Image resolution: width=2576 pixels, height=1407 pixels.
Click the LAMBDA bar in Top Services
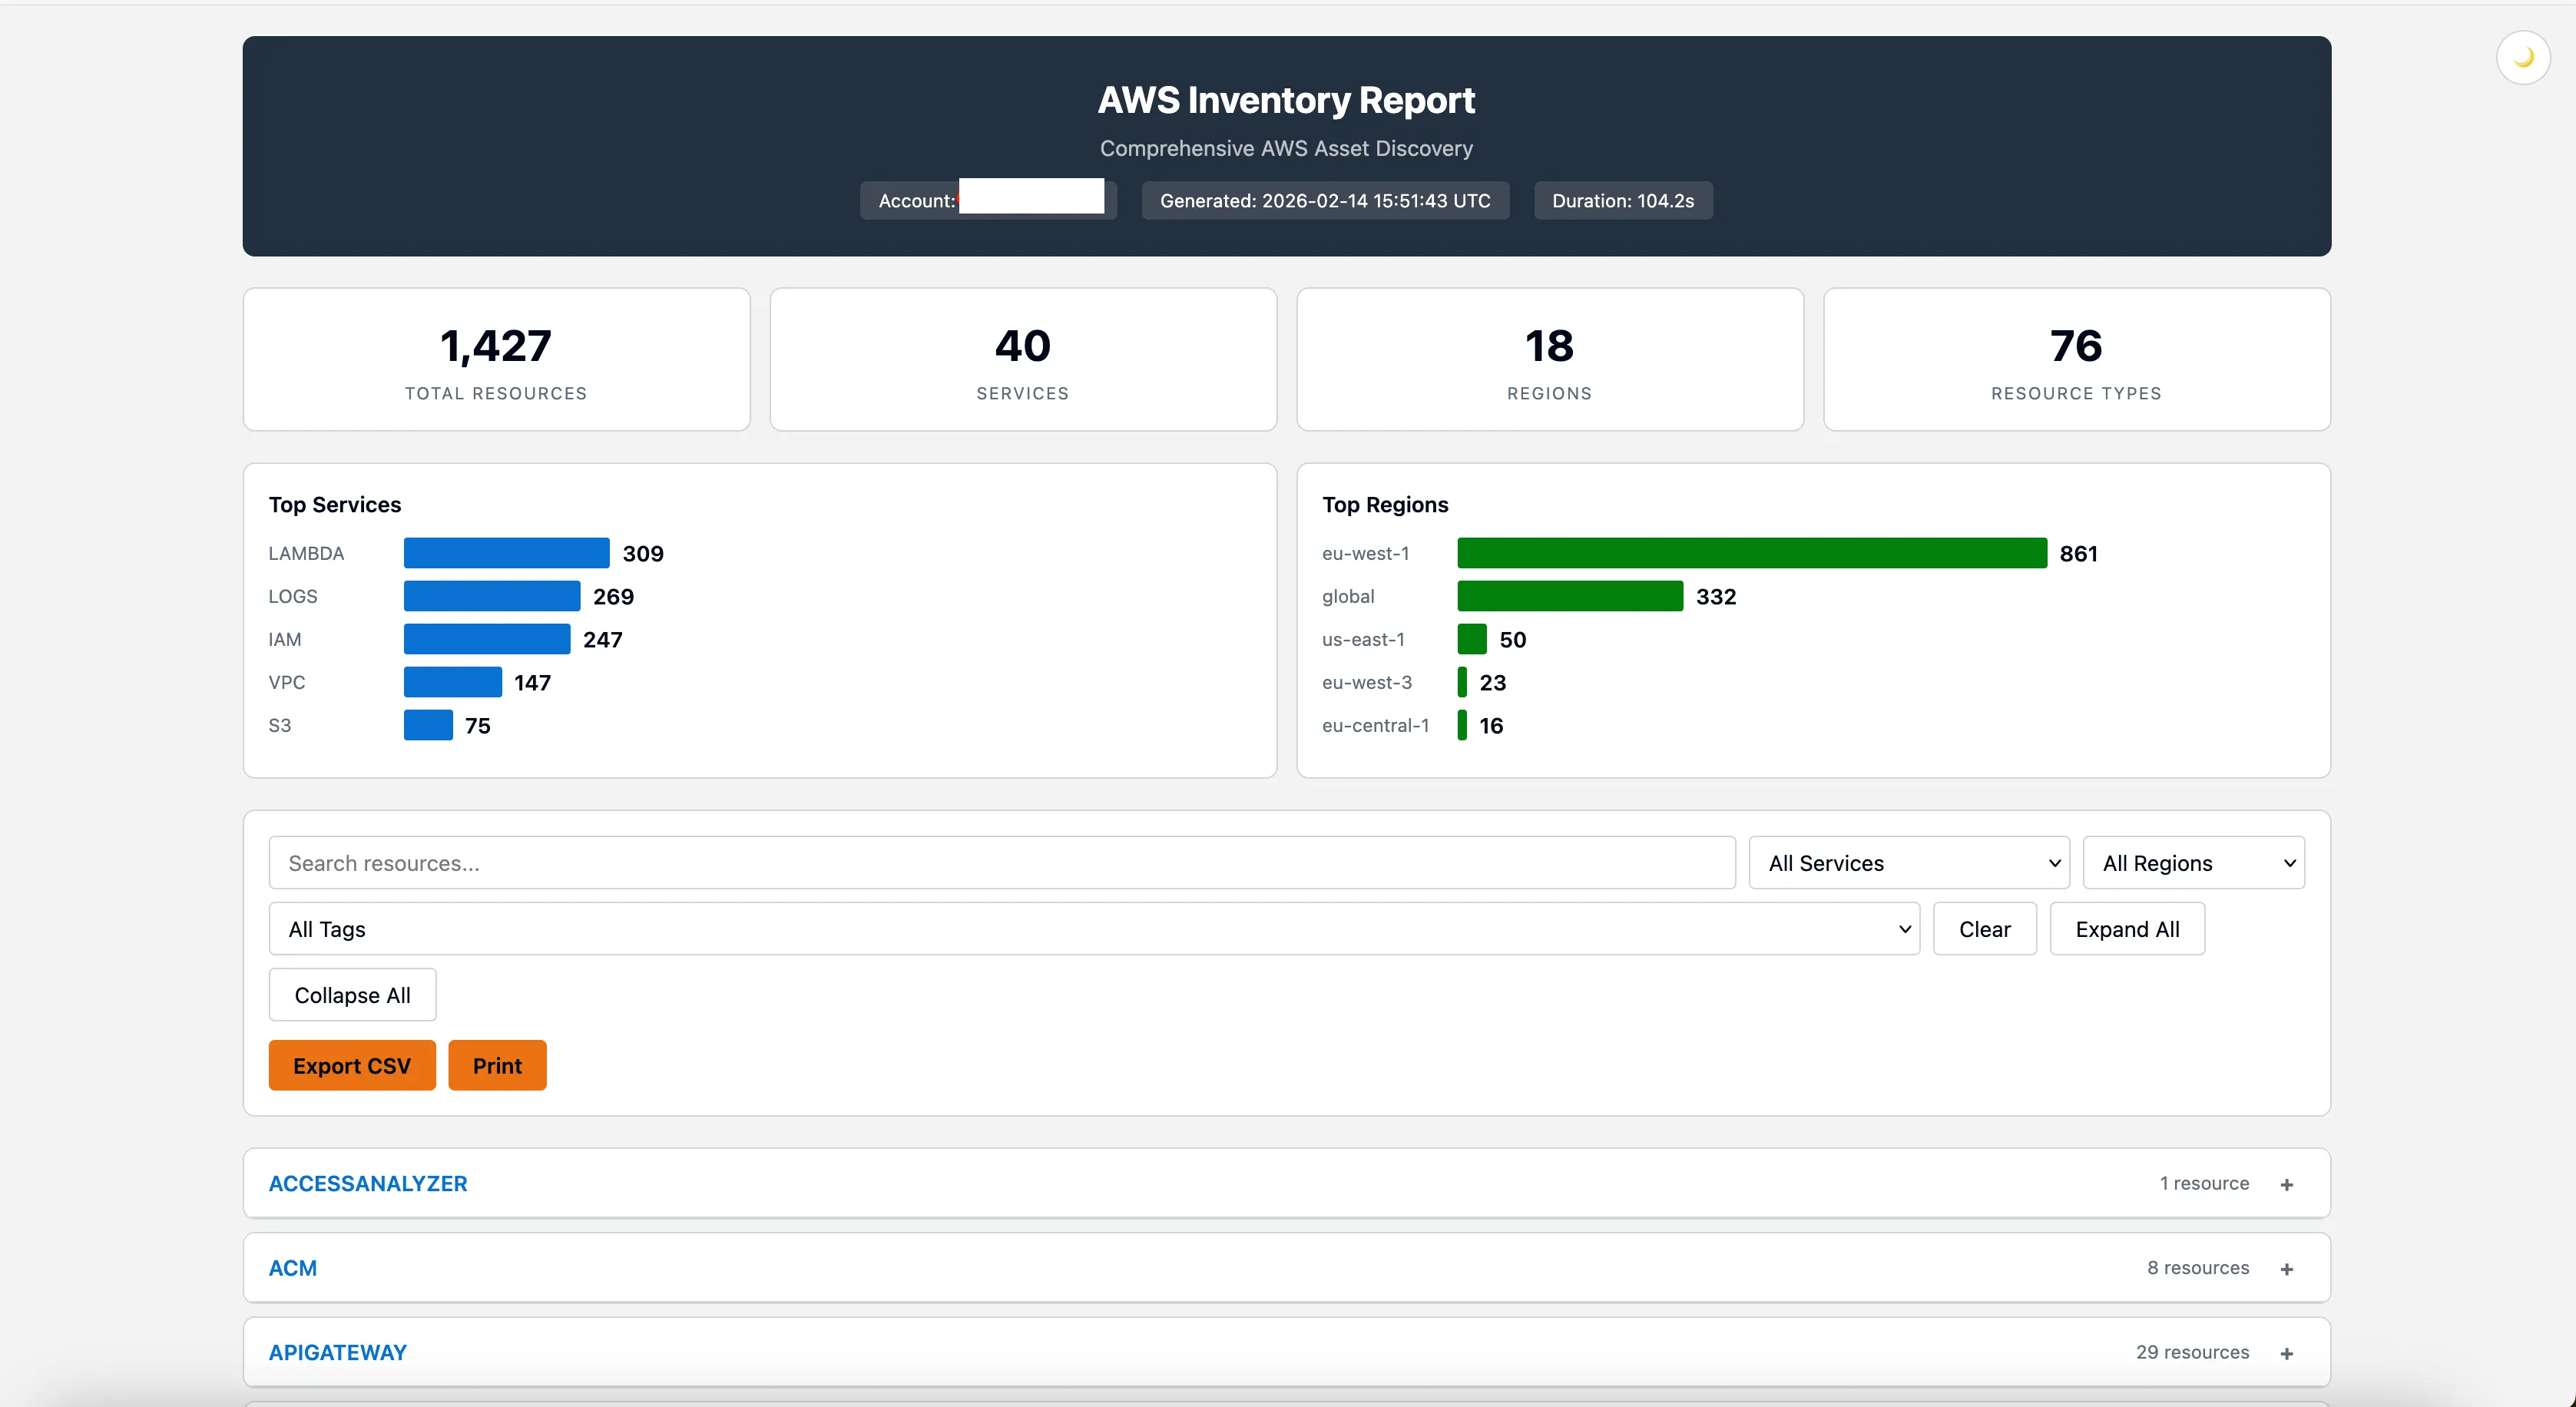click(x=505, y=552)
